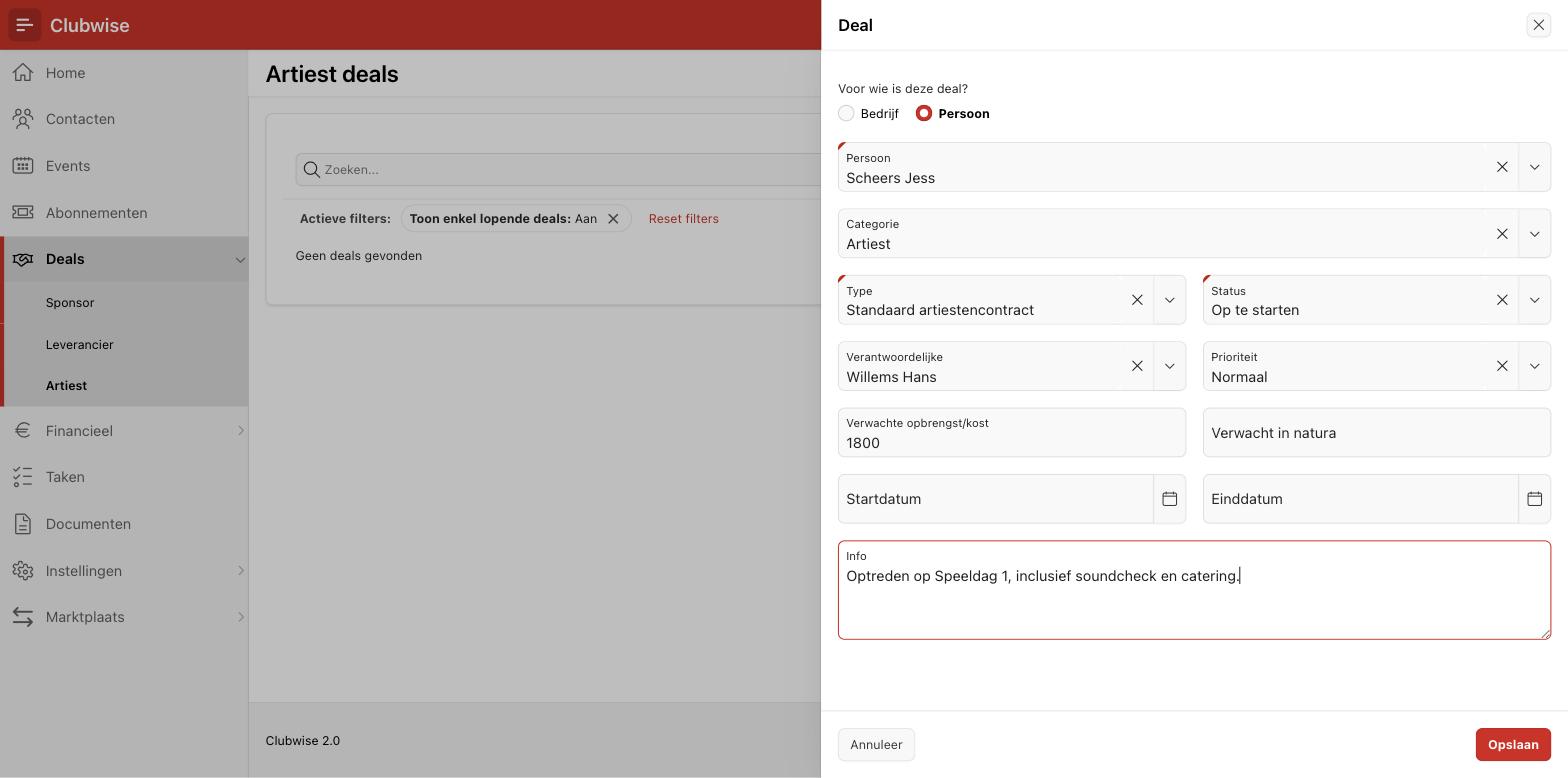1568x778 pixels.
Task: Click the Marktplaats arrows icon
Action: coord(23,617)
